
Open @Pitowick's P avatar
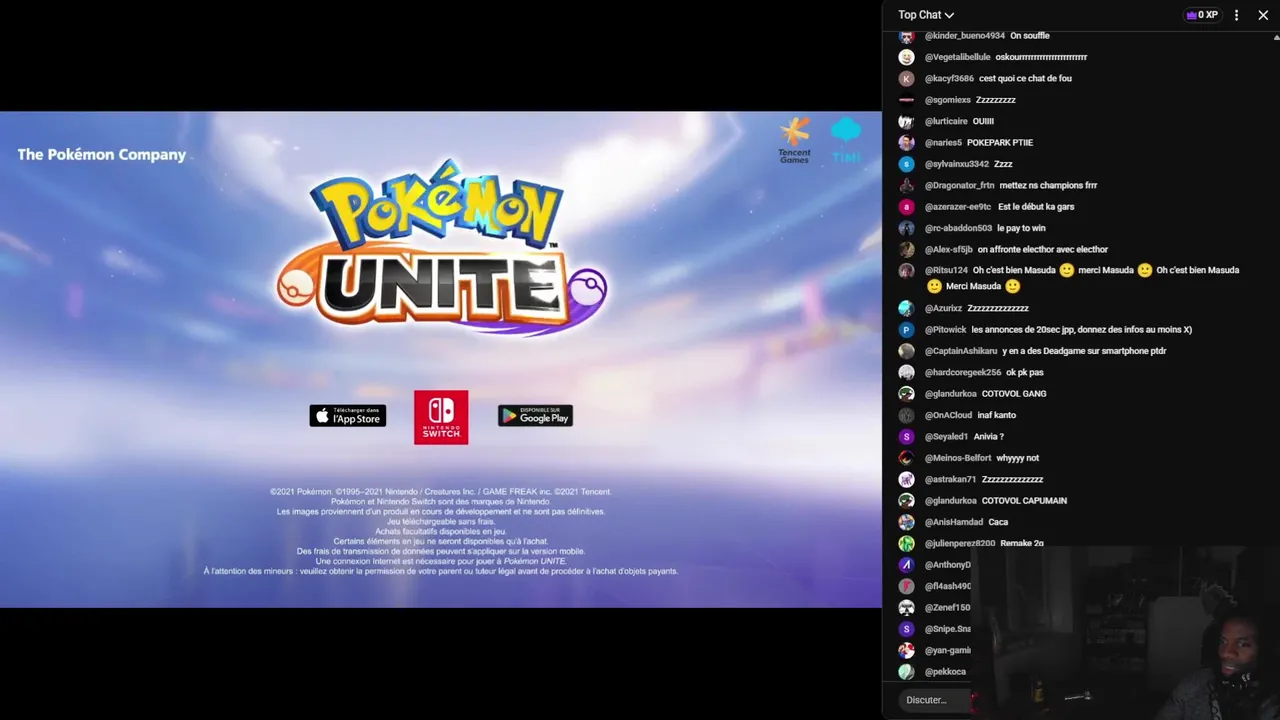906,330
